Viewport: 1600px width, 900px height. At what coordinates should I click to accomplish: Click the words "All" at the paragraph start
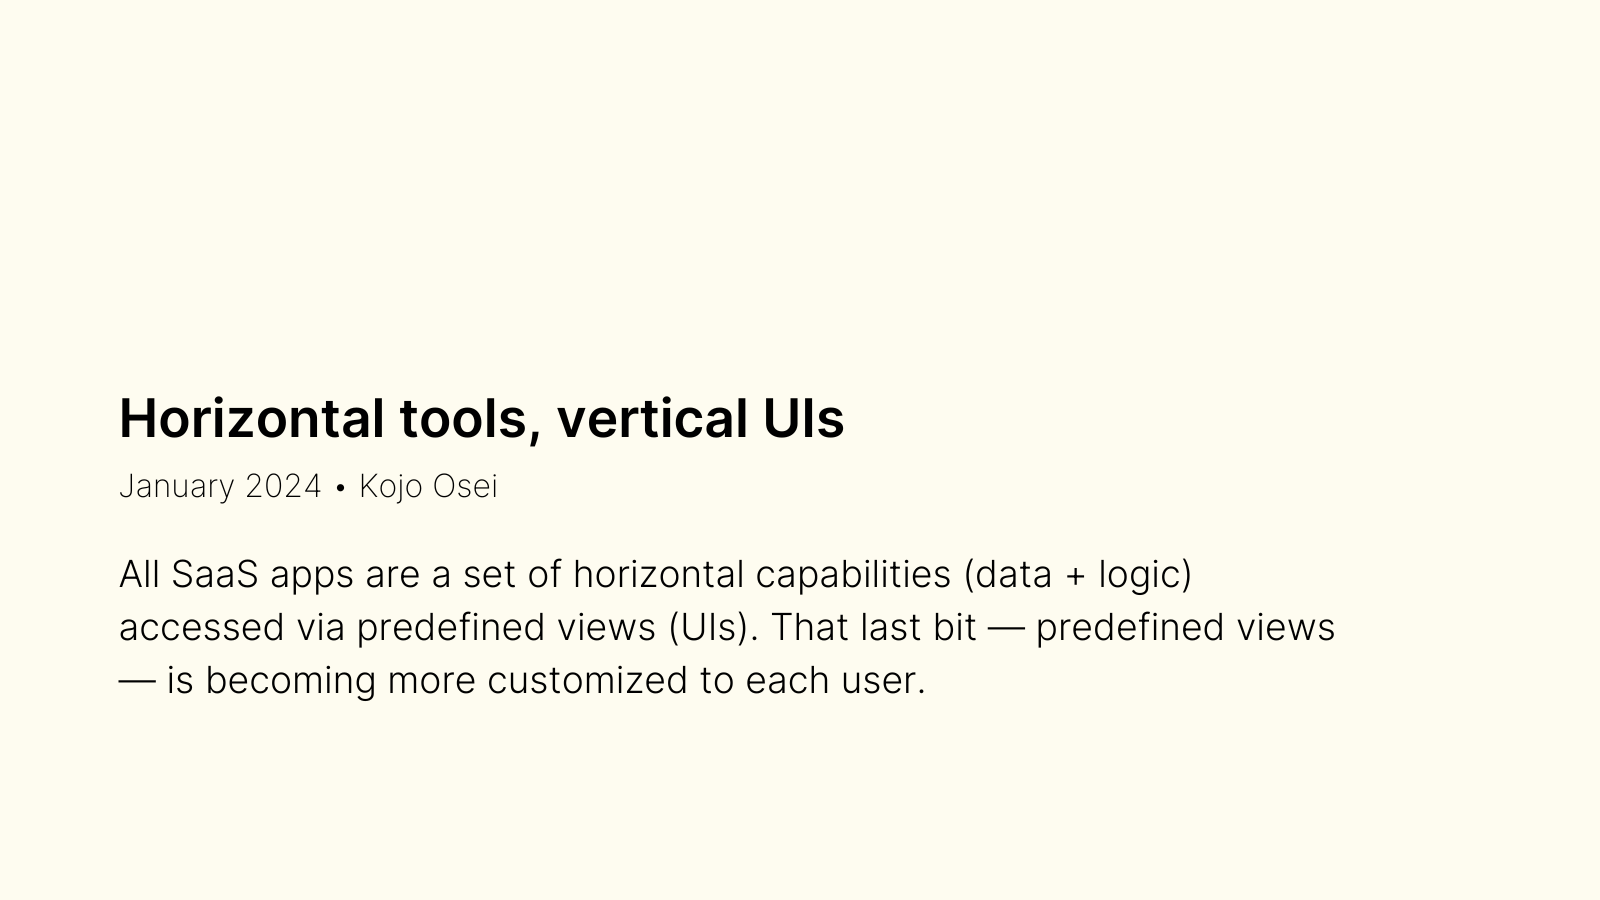click(139, 574)
